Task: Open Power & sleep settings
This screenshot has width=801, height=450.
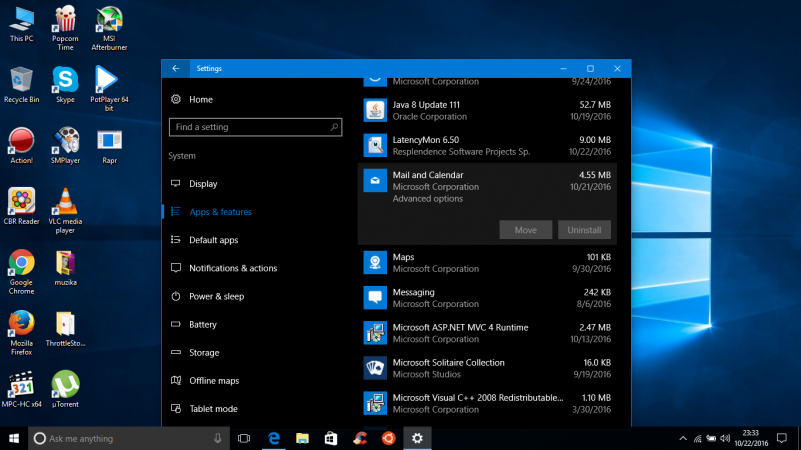Action: coord(216,296)
